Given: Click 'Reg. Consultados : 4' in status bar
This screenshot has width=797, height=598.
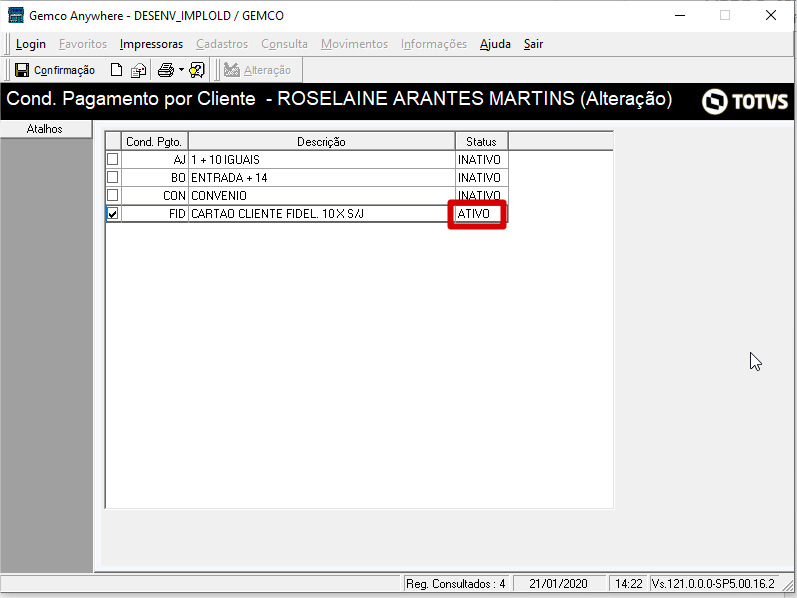Looking at the screenshot, I should [x=455, y=583].
